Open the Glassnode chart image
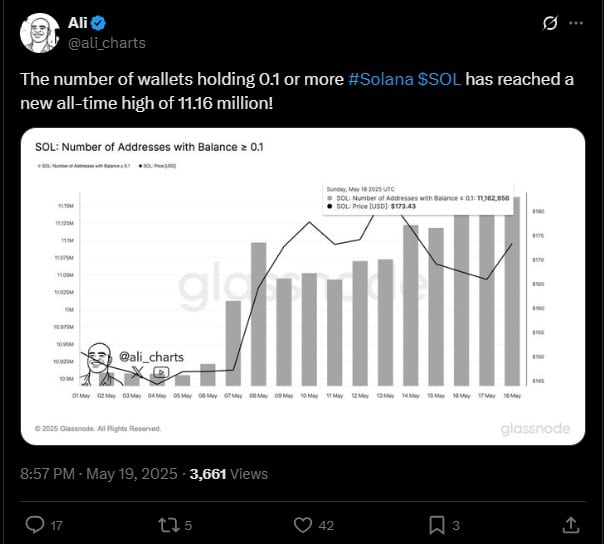This screenshot has width=604, height=544. coord(303,286)
